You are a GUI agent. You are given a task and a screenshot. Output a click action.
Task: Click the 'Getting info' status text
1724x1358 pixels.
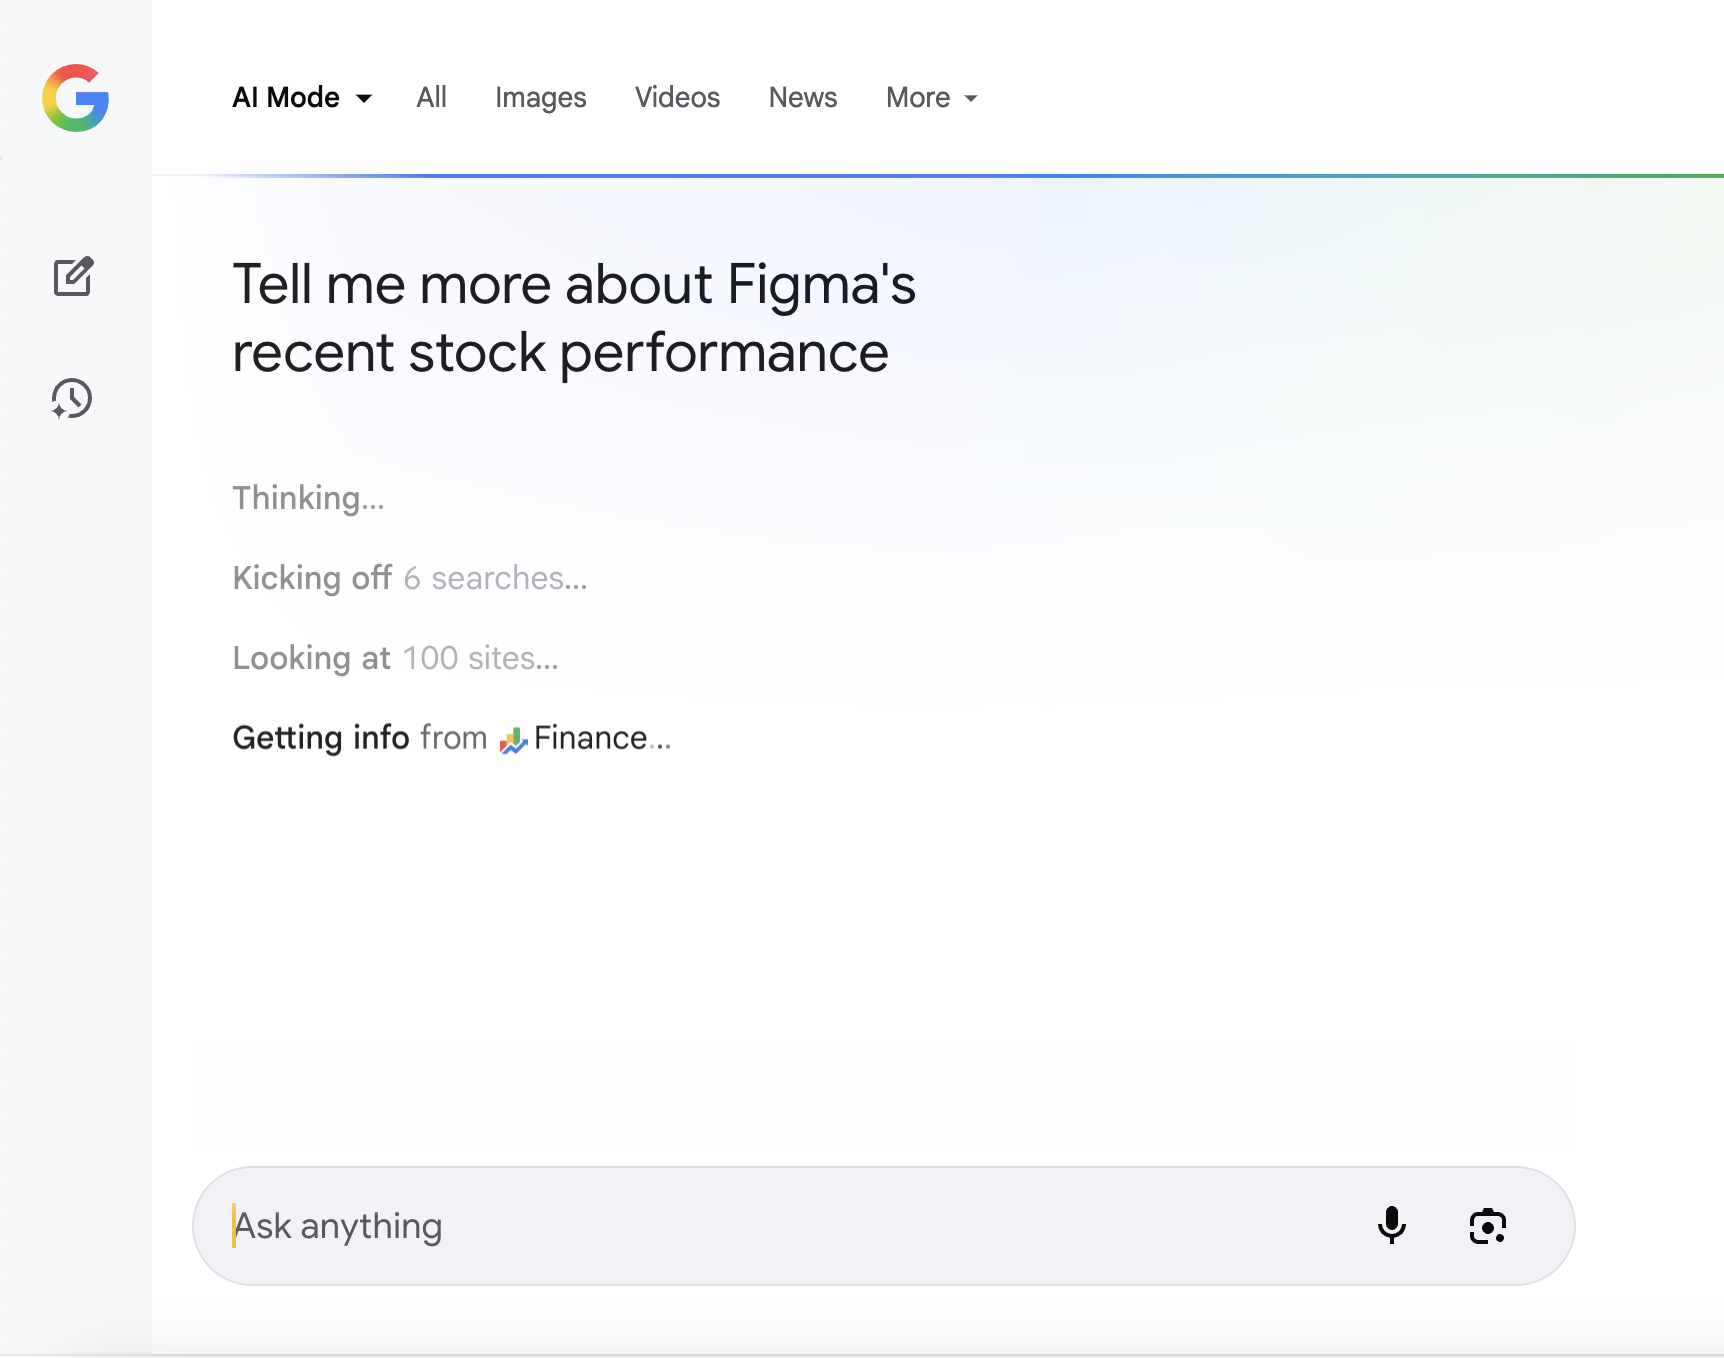click(320, 738)
